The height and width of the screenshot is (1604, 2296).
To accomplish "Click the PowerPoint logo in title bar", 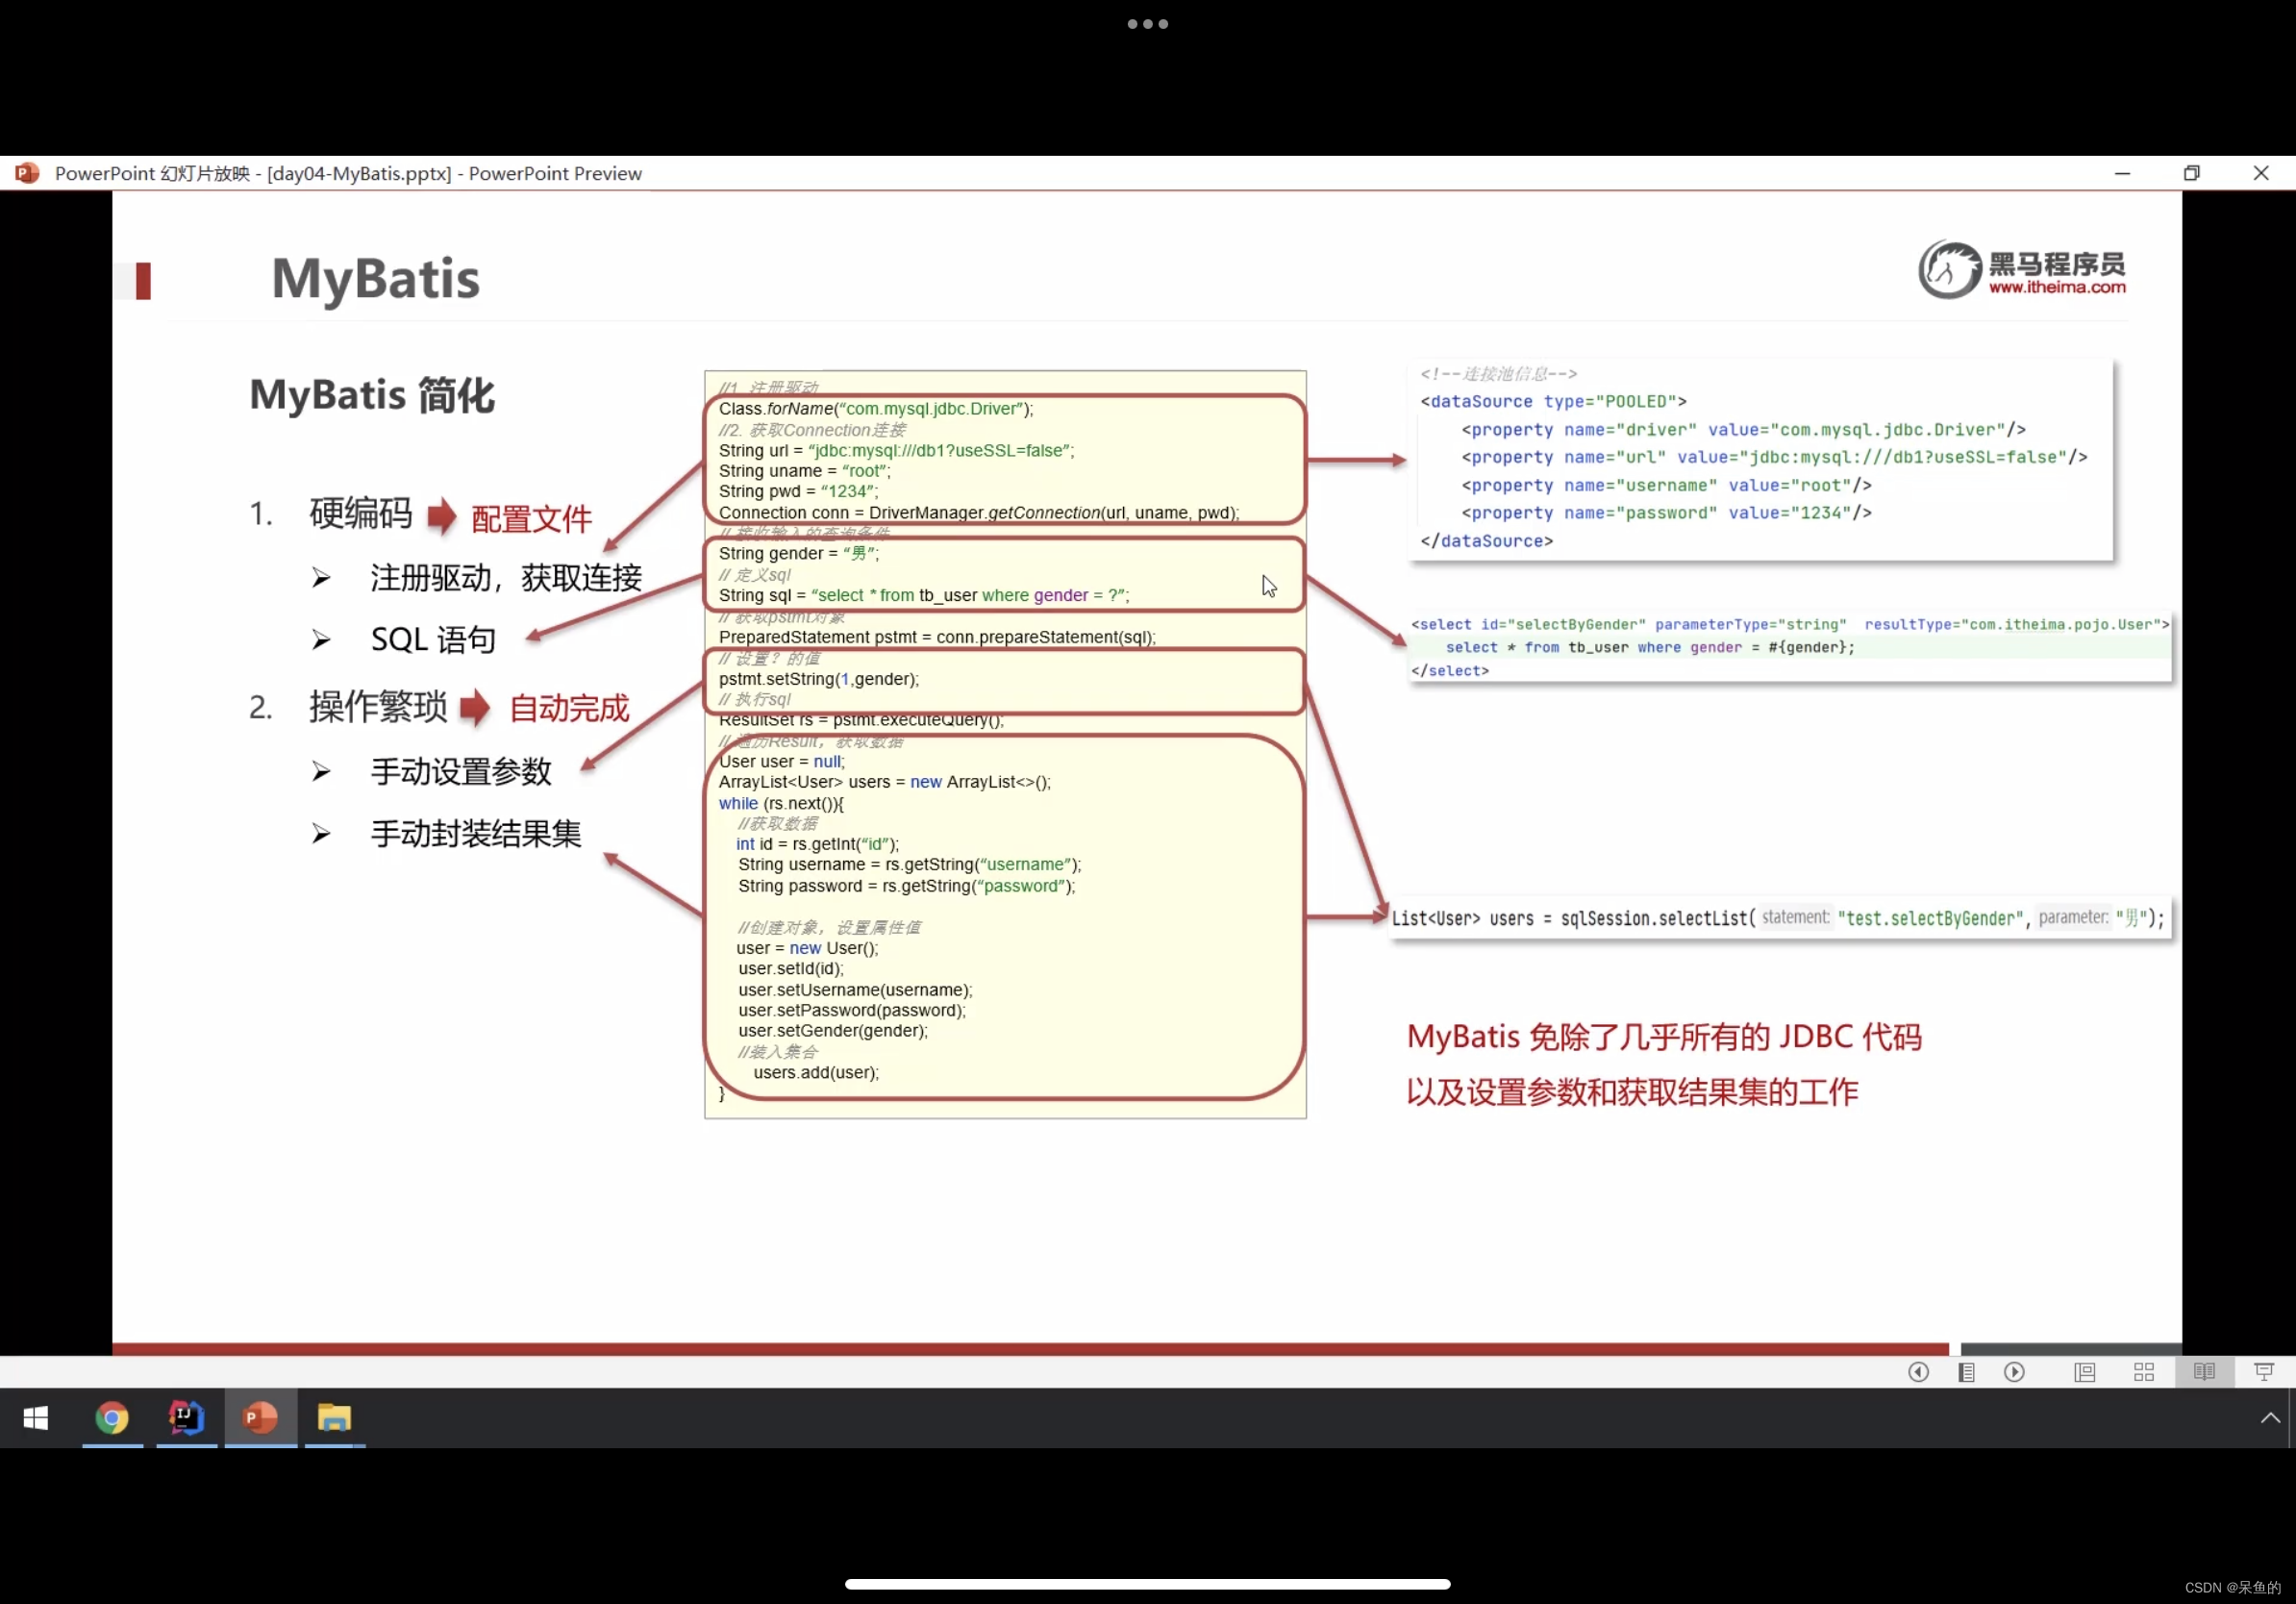I will pos(27,173).
